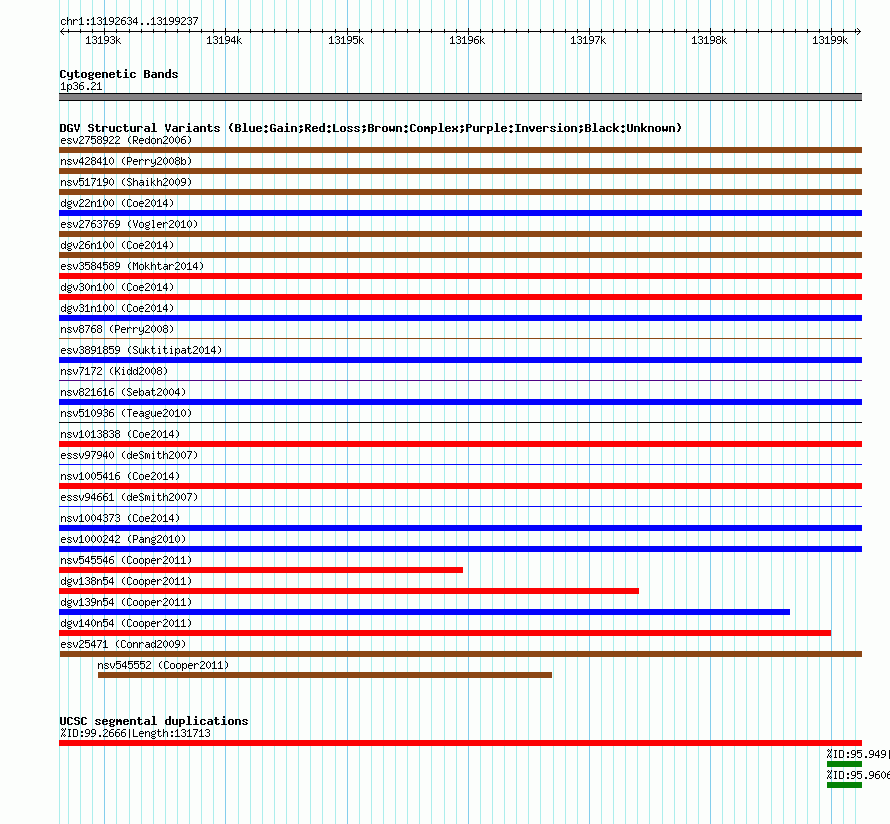Click the 13193k ruler mark
Screen dimensions: 890x824
click(x=103, y=40)
